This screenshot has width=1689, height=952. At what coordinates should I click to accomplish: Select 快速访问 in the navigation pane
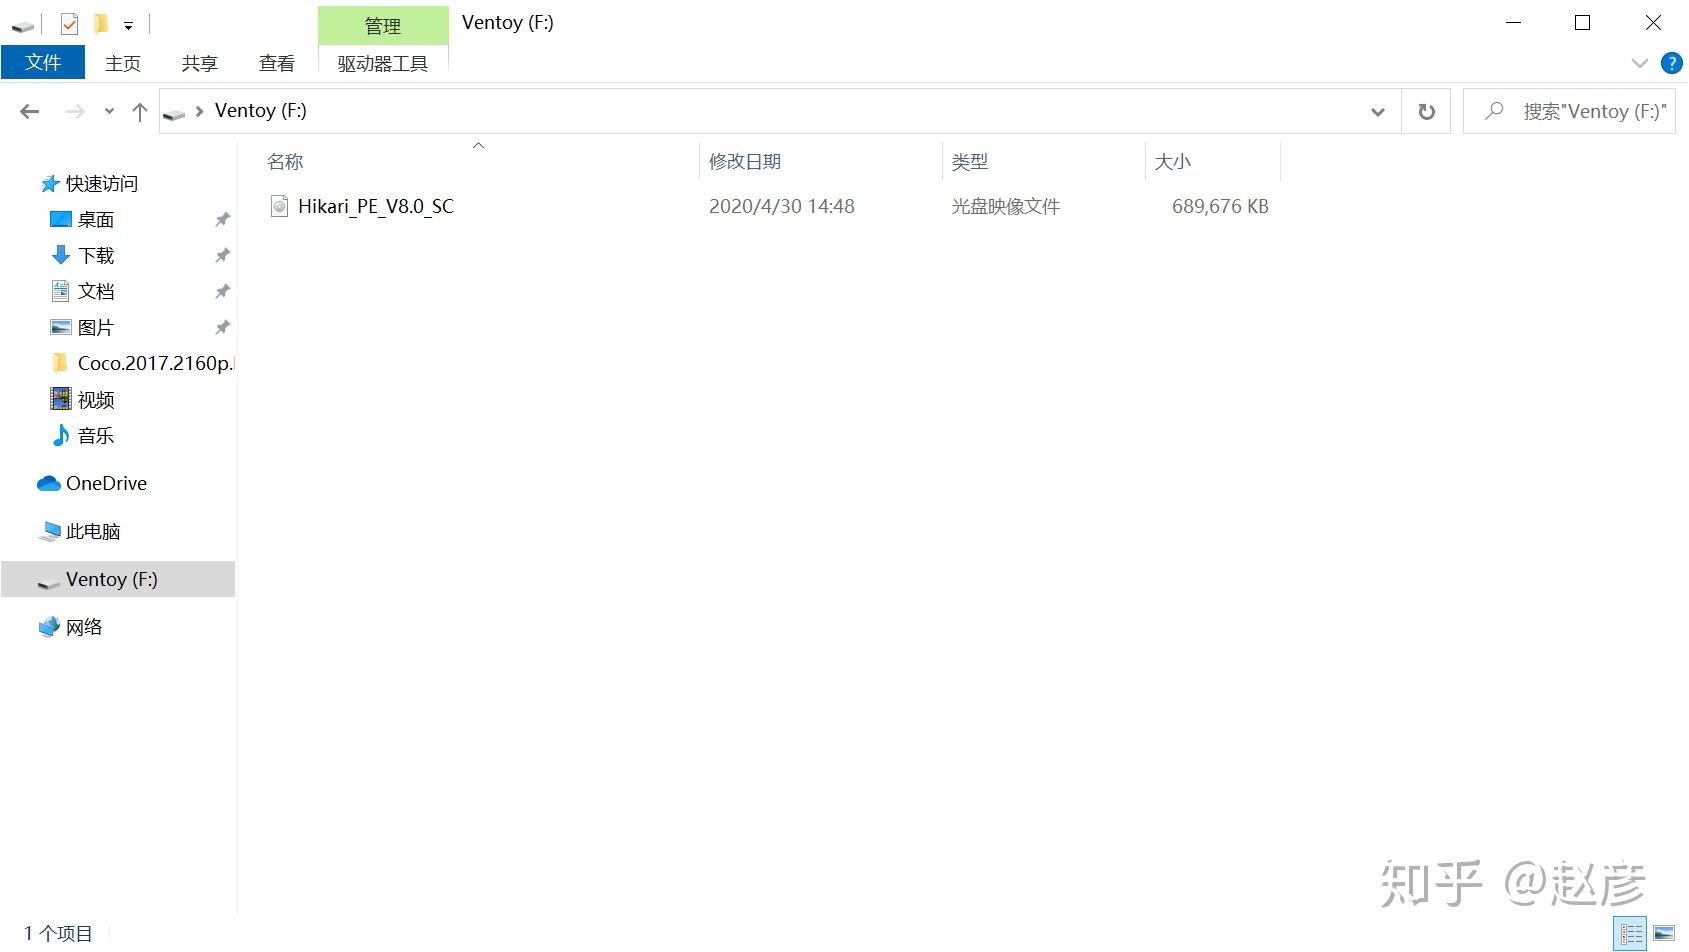[102, 183]
